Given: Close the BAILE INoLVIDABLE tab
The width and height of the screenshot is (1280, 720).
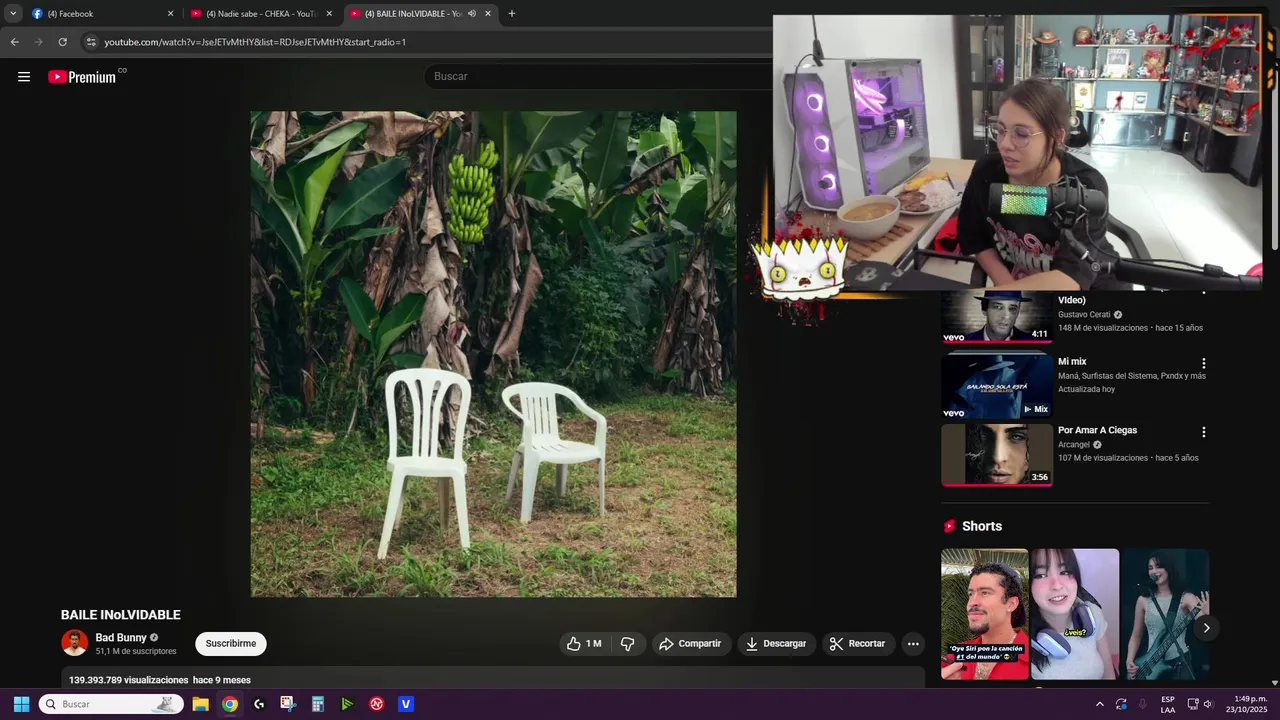Looking at the screenshot, I should point(488,14).
